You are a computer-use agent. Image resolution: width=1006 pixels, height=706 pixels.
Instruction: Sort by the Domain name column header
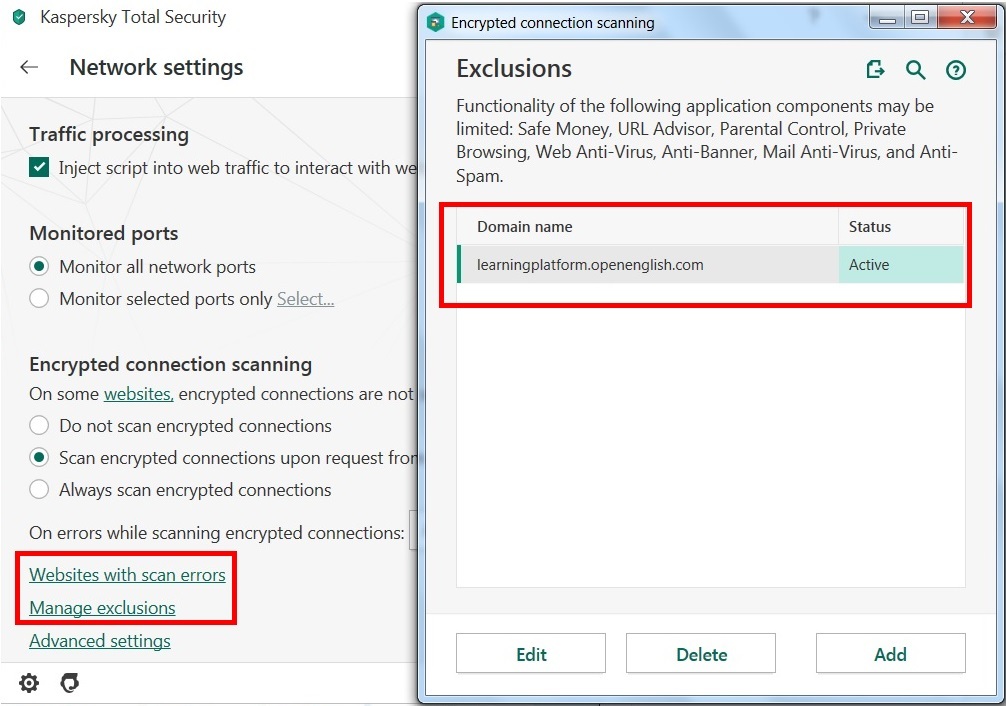(x=648, y=227)
